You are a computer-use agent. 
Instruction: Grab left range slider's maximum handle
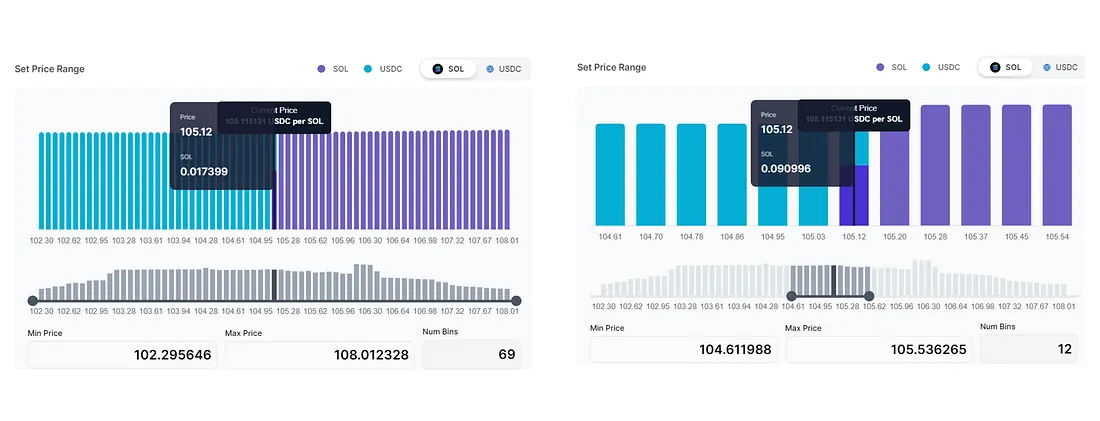pyautogui.click(x=516, y=300)
